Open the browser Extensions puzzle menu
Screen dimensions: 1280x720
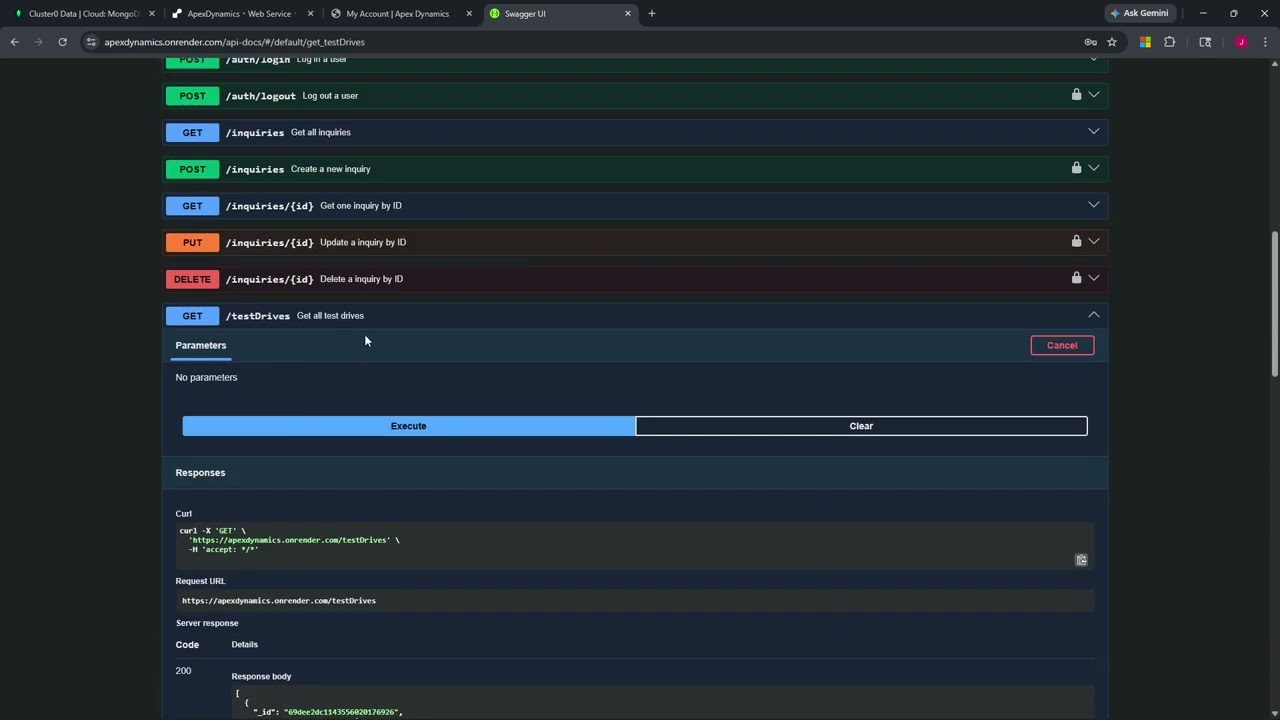[1170, 42]
